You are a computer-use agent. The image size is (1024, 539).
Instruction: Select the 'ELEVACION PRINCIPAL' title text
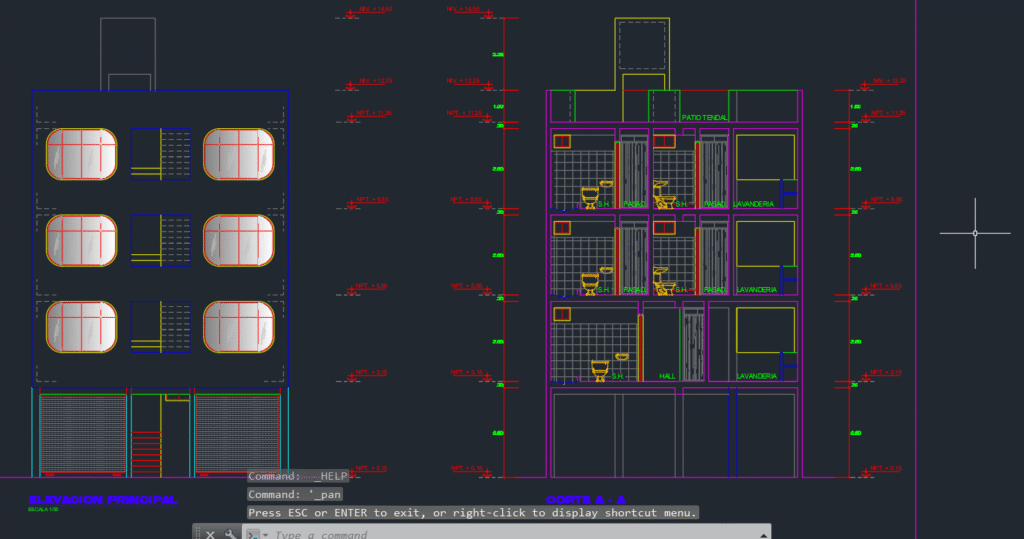[103, 500]
